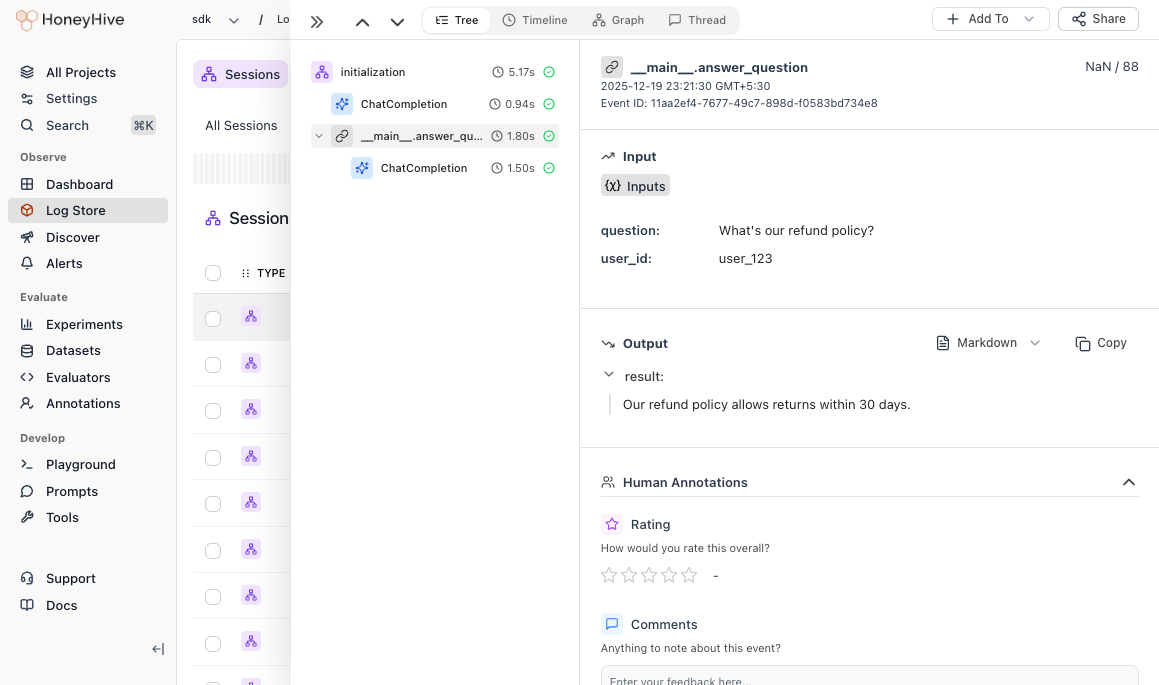Click the Share button
This screenshot has width=1159, height=685.
tap(1097, 18)
